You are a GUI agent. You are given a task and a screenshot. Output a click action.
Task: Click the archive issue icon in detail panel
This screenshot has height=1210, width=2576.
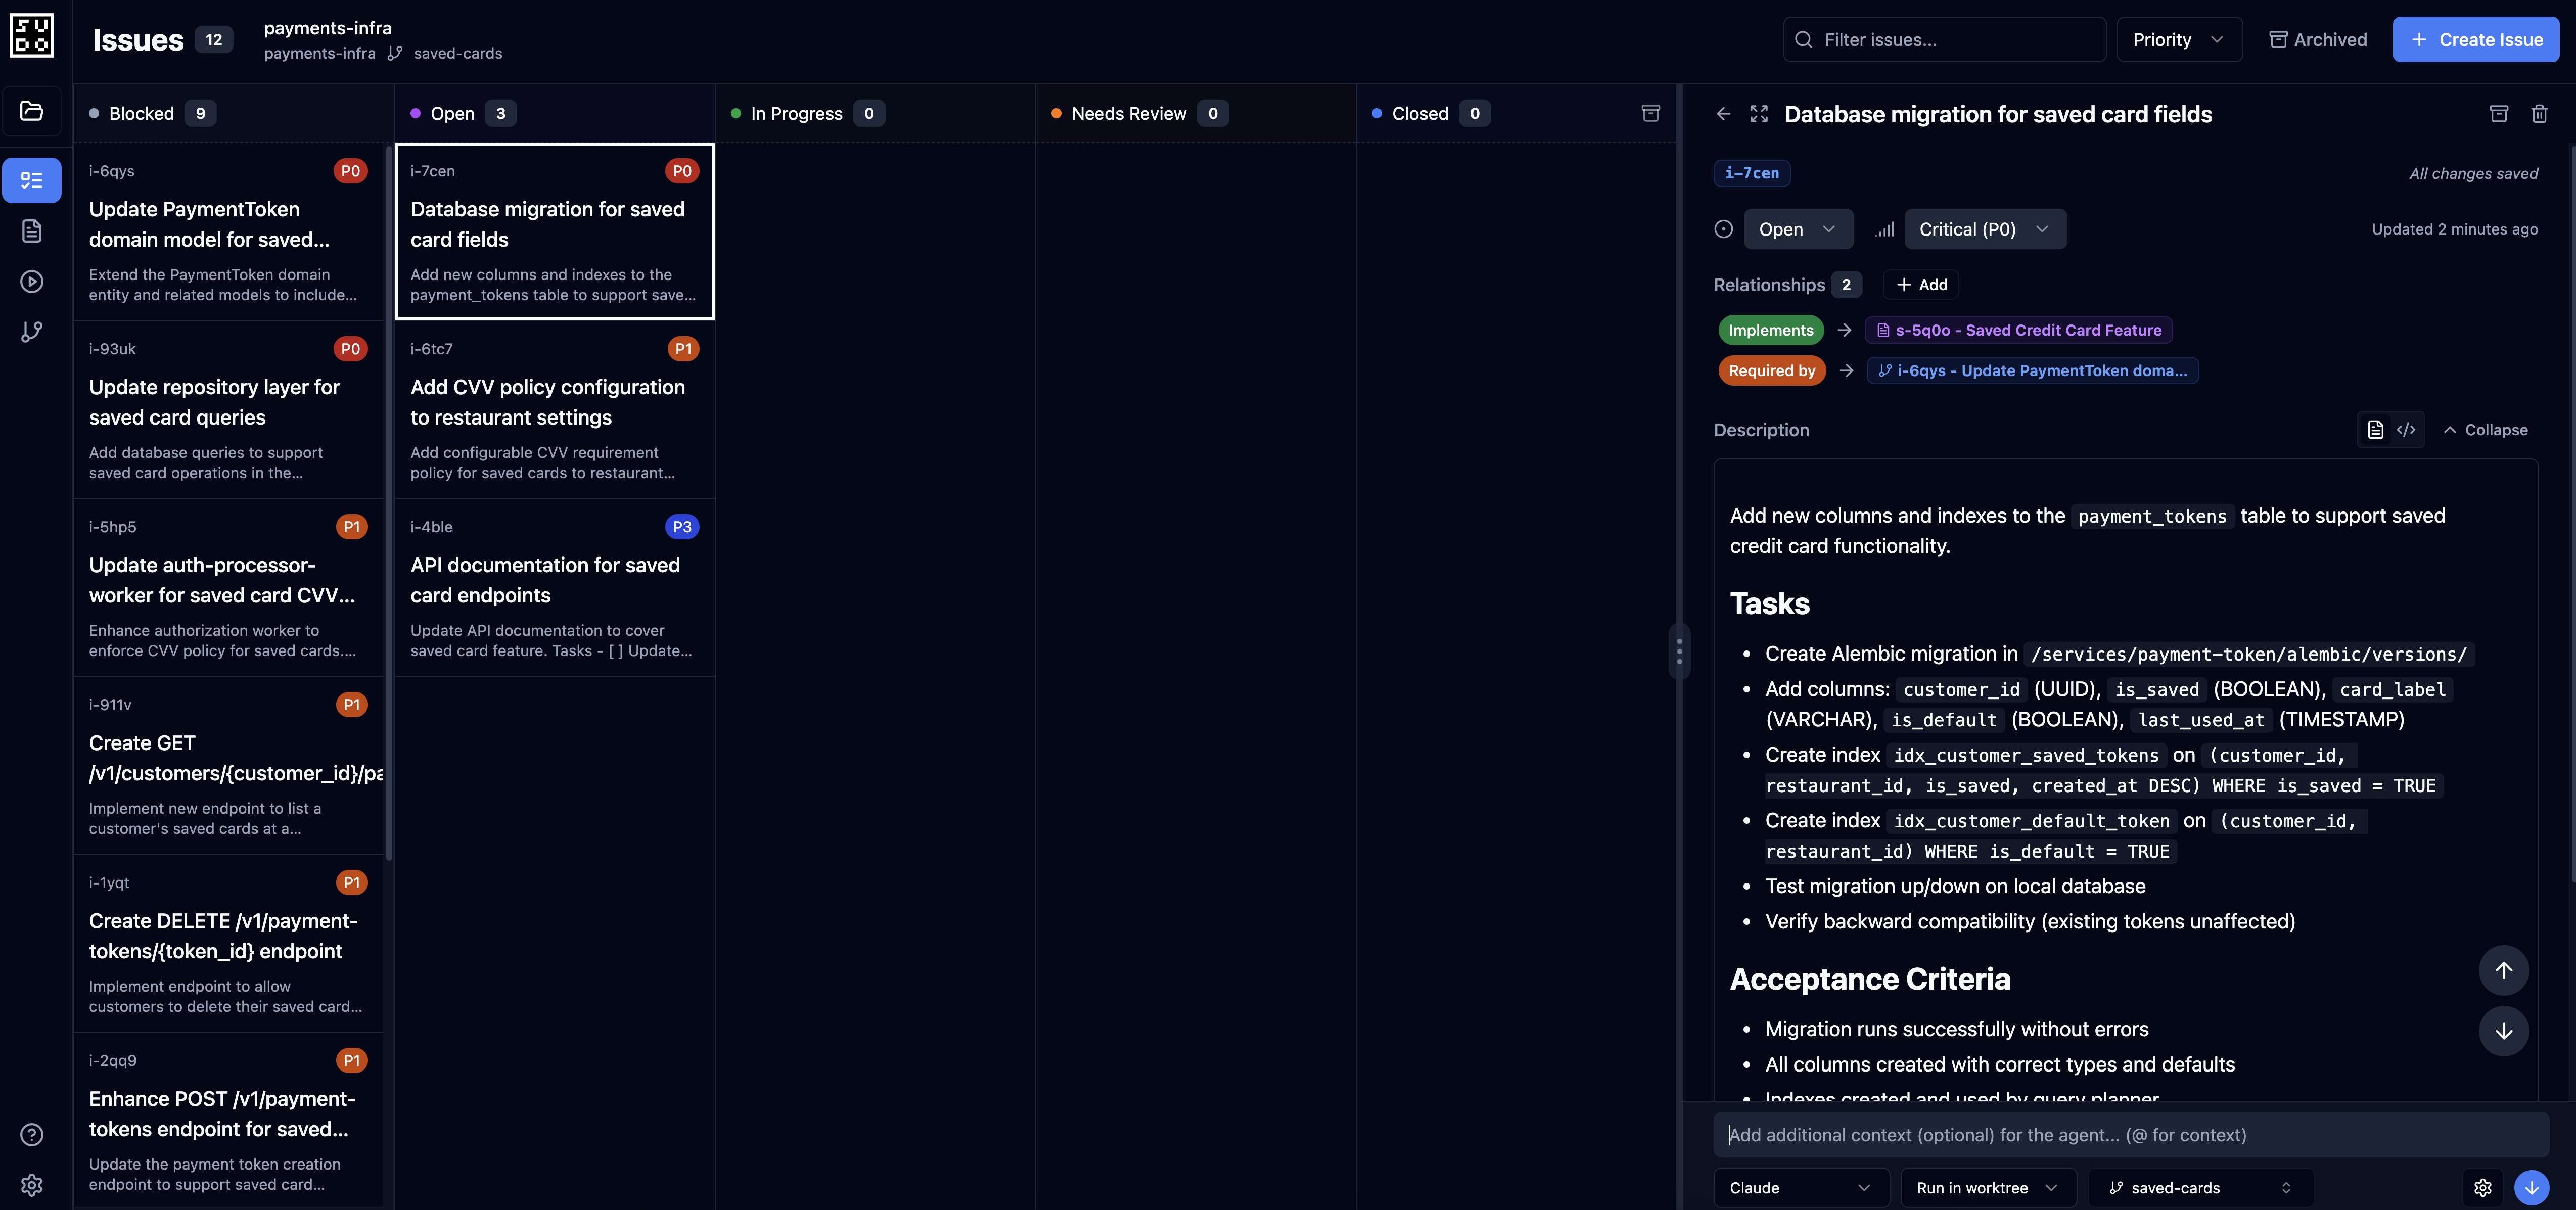click(x=2498, y=114)
